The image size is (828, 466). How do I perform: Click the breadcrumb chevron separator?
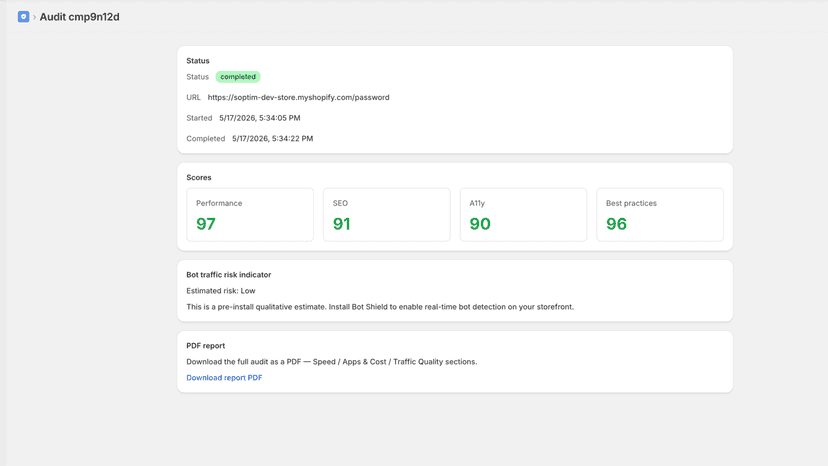(34, 17)
